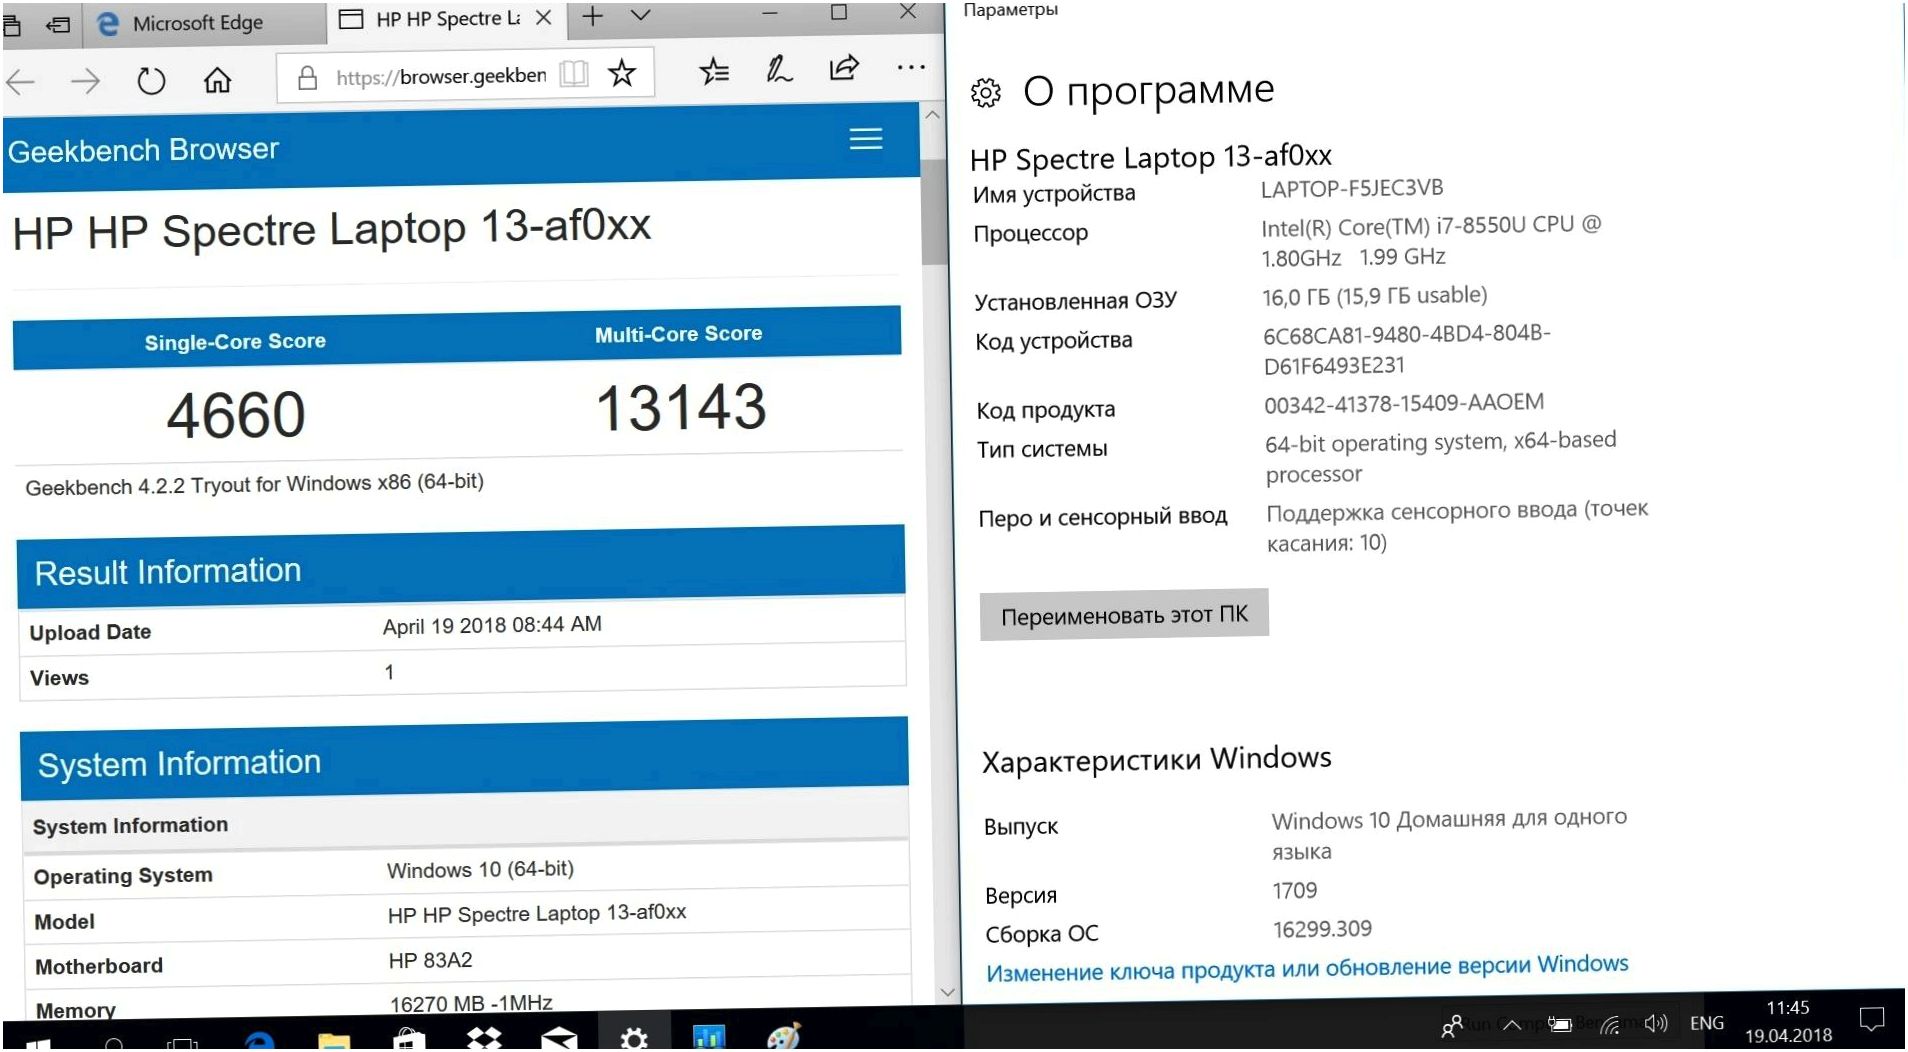Open the Windows product key change link
Viewport: 1908px width, 1052px height.
tap(1307, 967)
